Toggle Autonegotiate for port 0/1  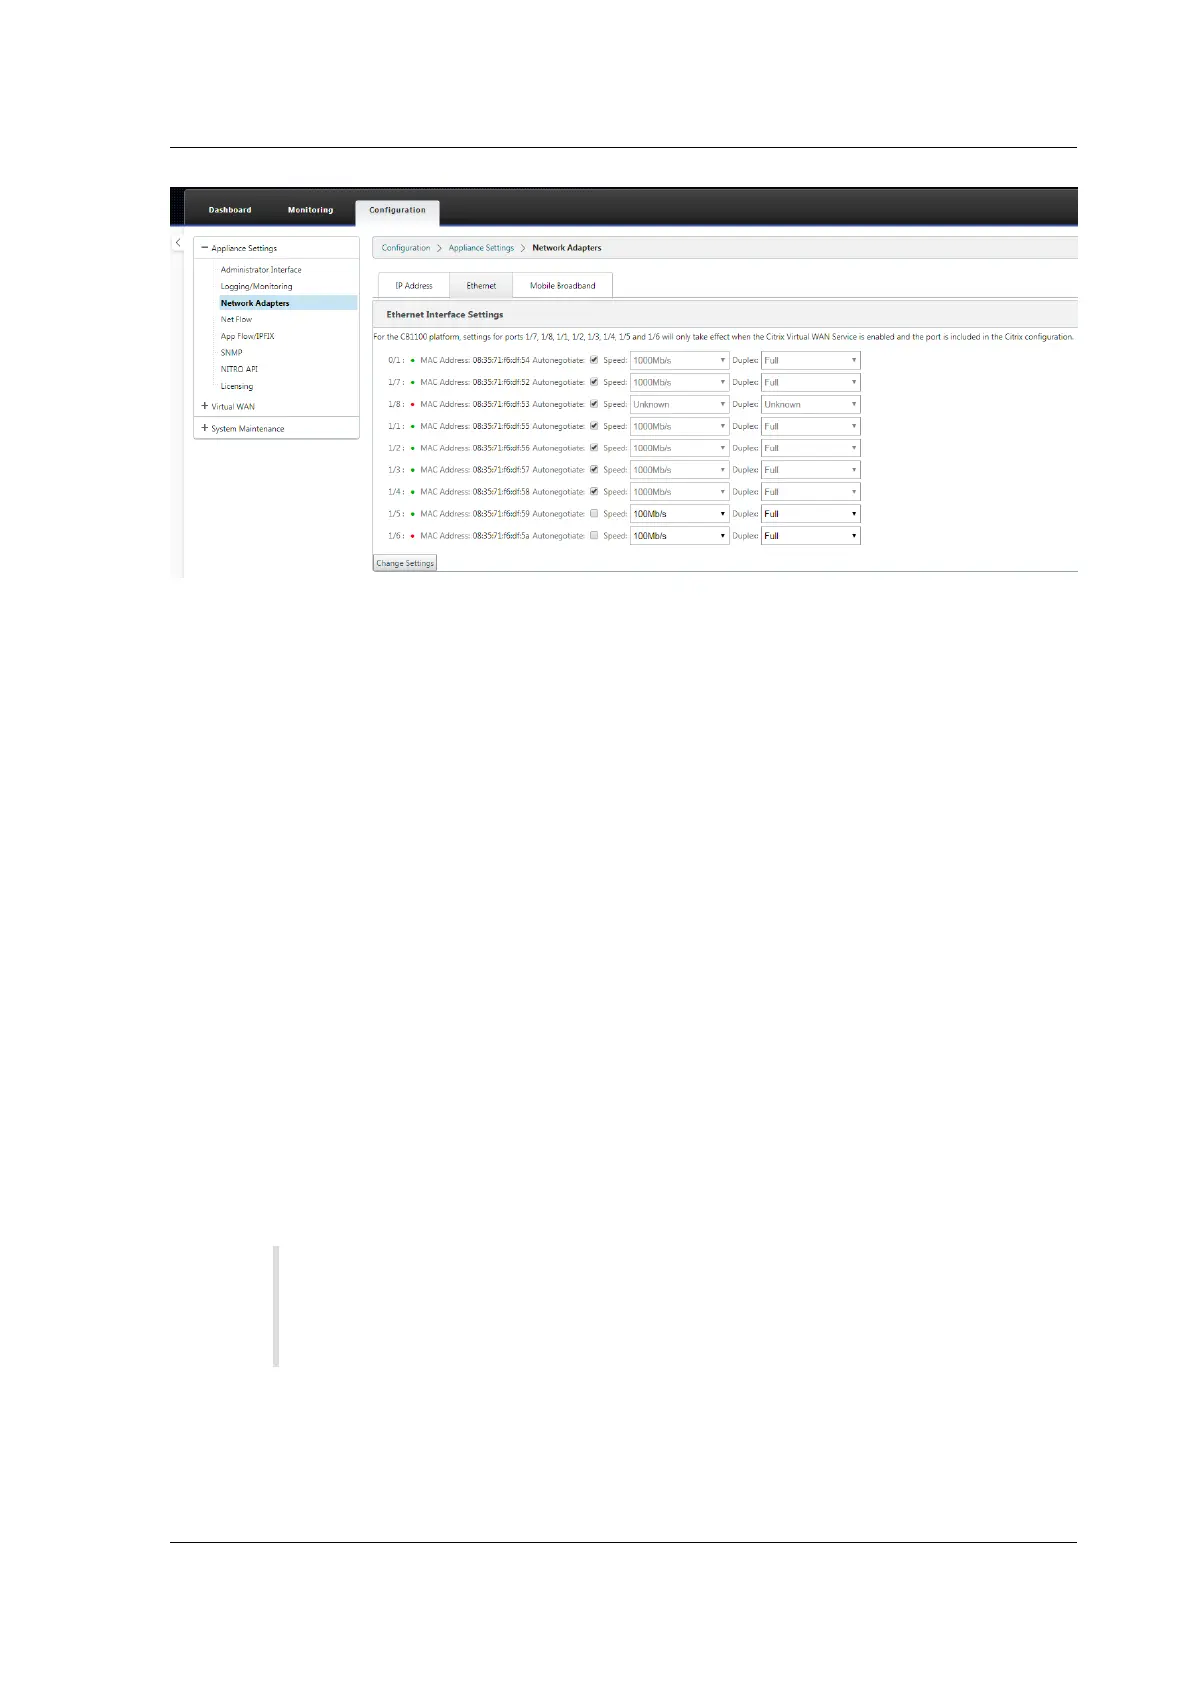click(x=594, y=360)
